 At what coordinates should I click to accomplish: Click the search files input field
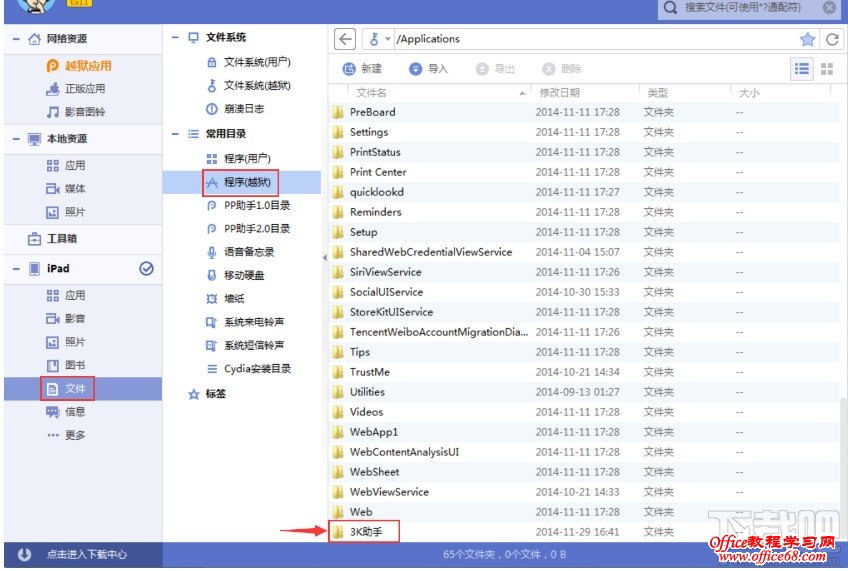point(741,8)
